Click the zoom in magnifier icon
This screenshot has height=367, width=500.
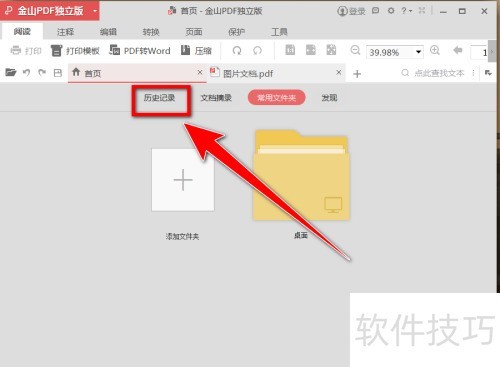[x=435, y=50]
